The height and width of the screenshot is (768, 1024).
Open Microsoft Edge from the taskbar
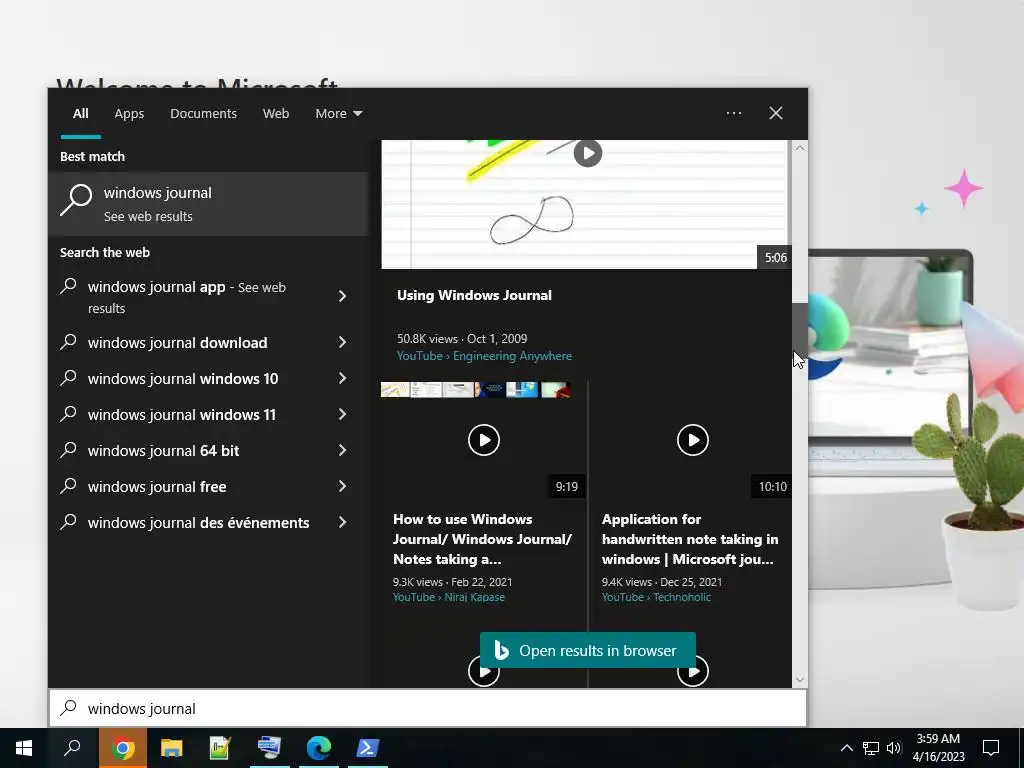click(x=318, y=748)
